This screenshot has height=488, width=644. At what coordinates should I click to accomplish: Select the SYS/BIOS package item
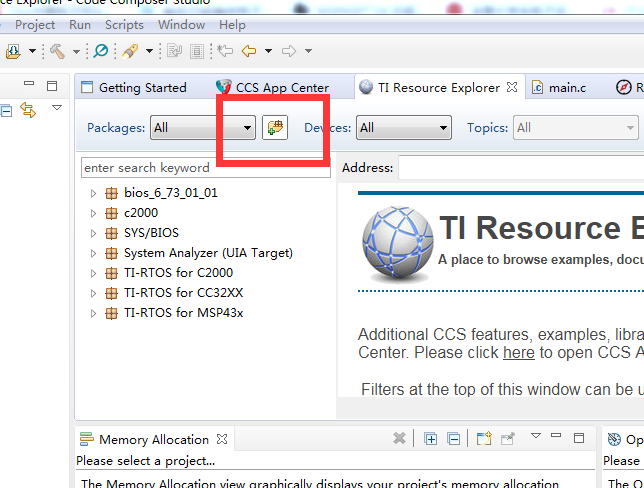tap(151, 232)
